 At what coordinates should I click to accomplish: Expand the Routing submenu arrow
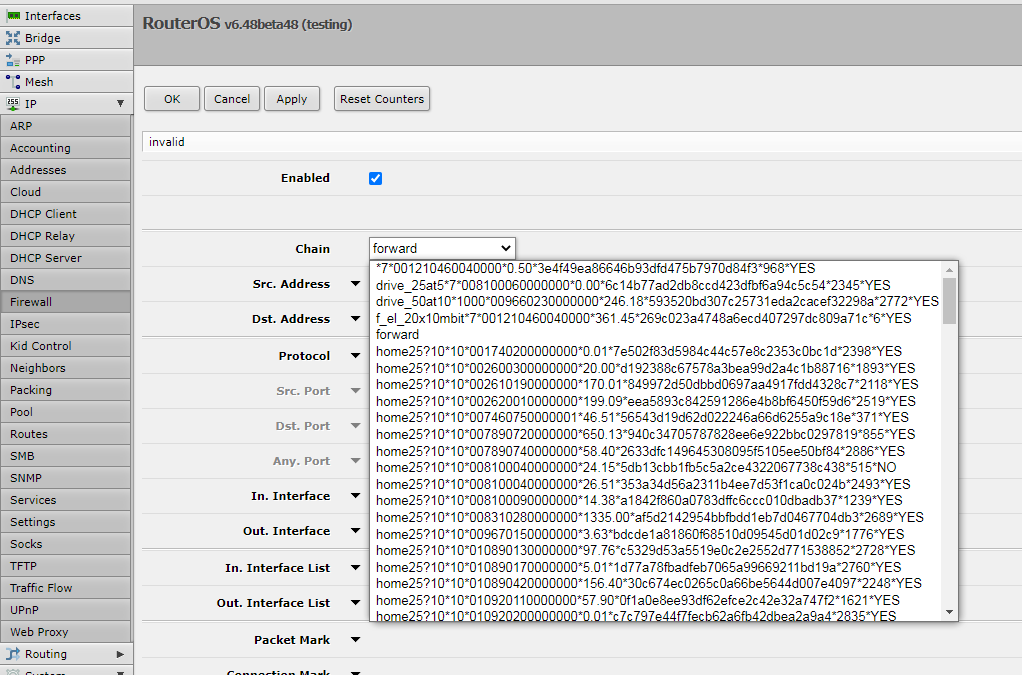click(x=120, y=653)
